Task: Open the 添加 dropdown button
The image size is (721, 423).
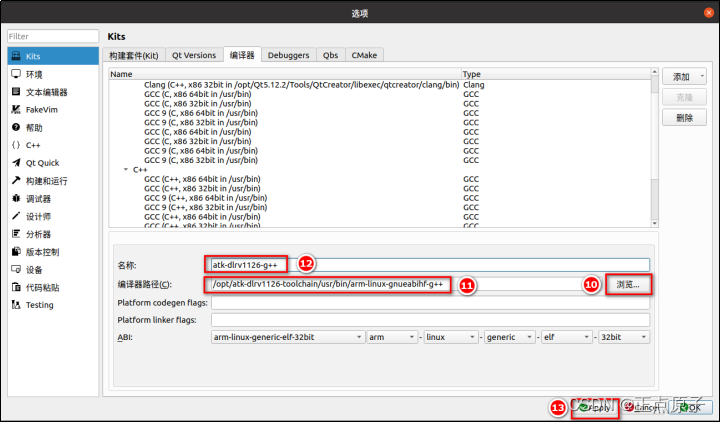Action: point(684,77)
